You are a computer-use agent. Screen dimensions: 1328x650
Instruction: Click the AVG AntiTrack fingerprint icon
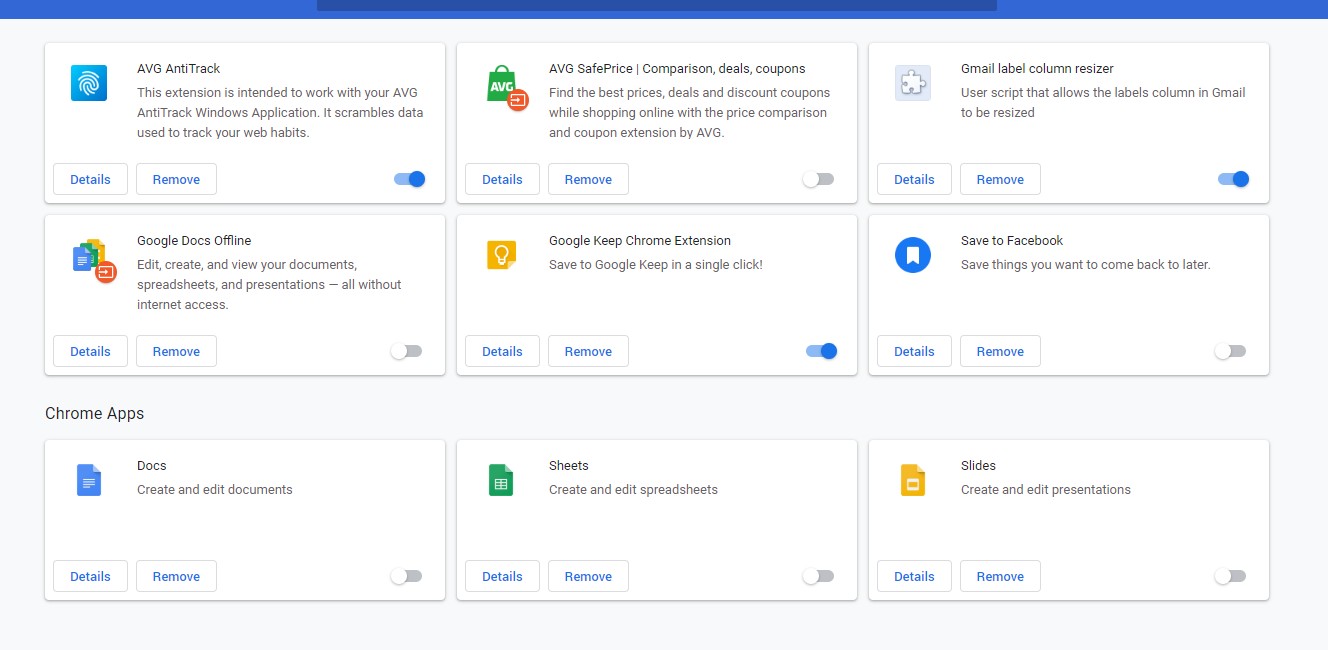[89, 83]
